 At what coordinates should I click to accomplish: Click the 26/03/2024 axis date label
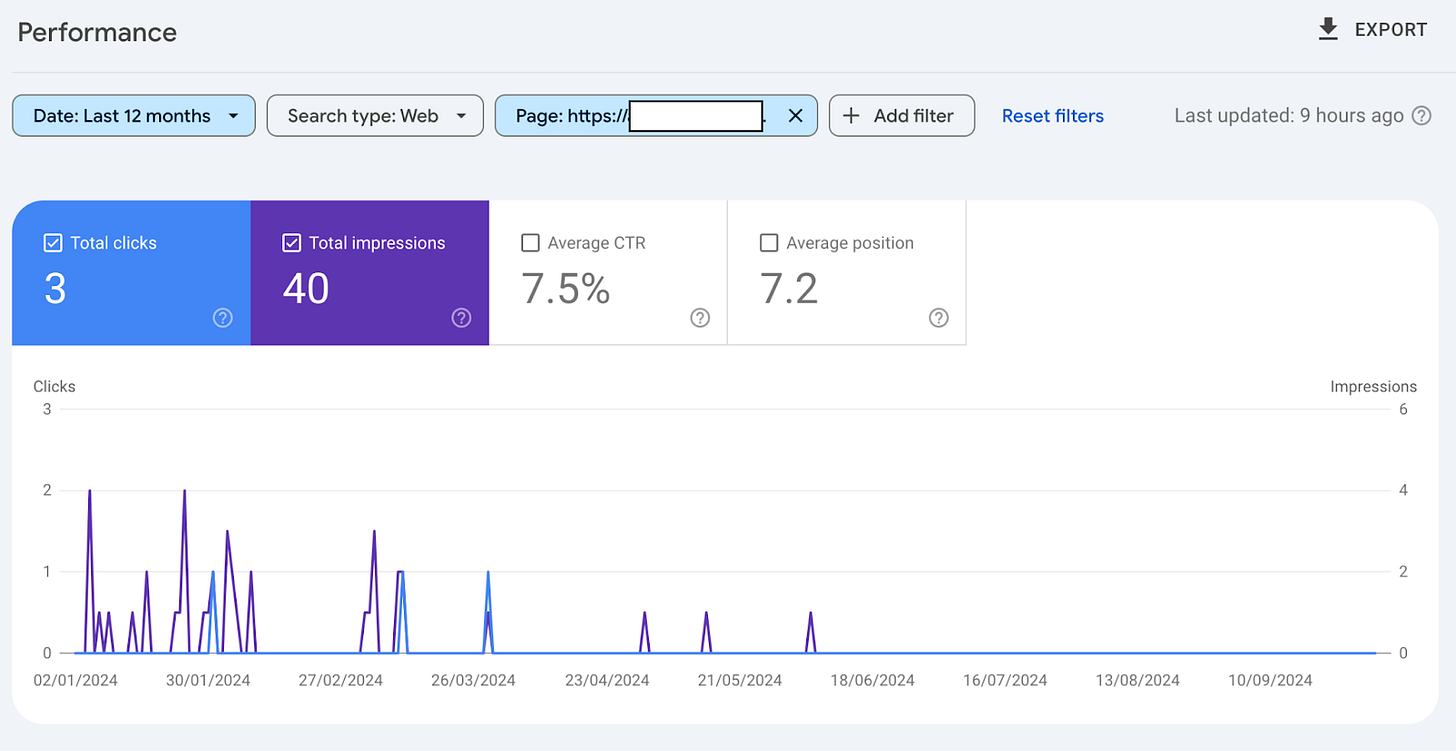[474, 680]
